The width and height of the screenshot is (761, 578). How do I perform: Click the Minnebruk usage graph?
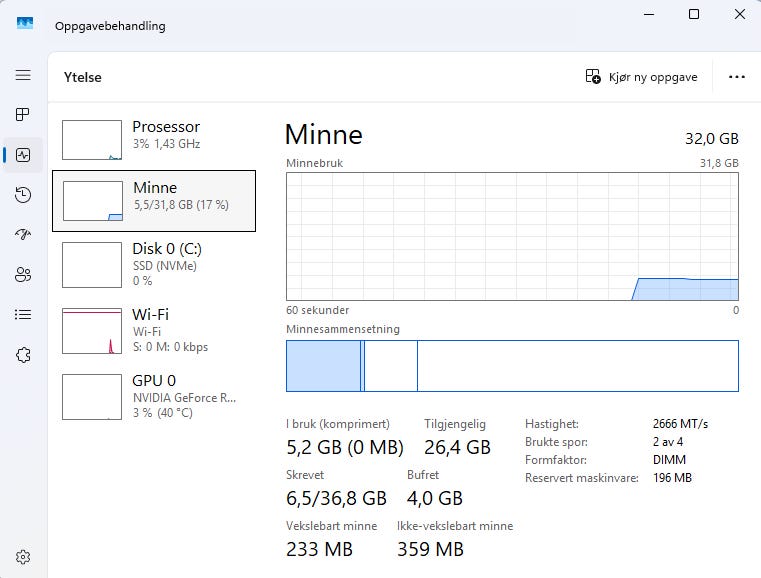[513, 236]
